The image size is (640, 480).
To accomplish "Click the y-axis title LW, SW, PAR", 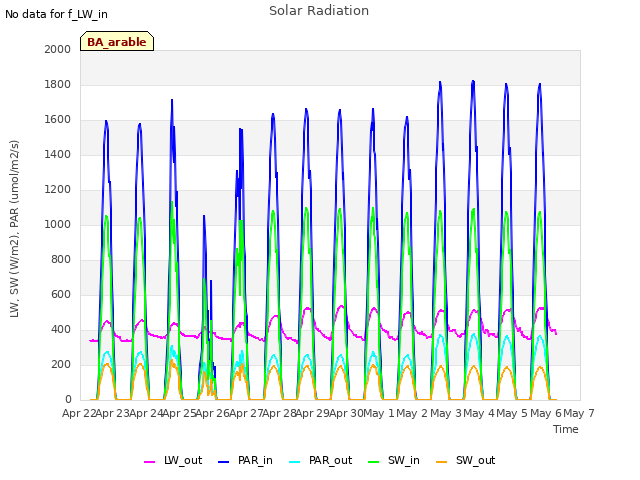I will pos(14,229).
